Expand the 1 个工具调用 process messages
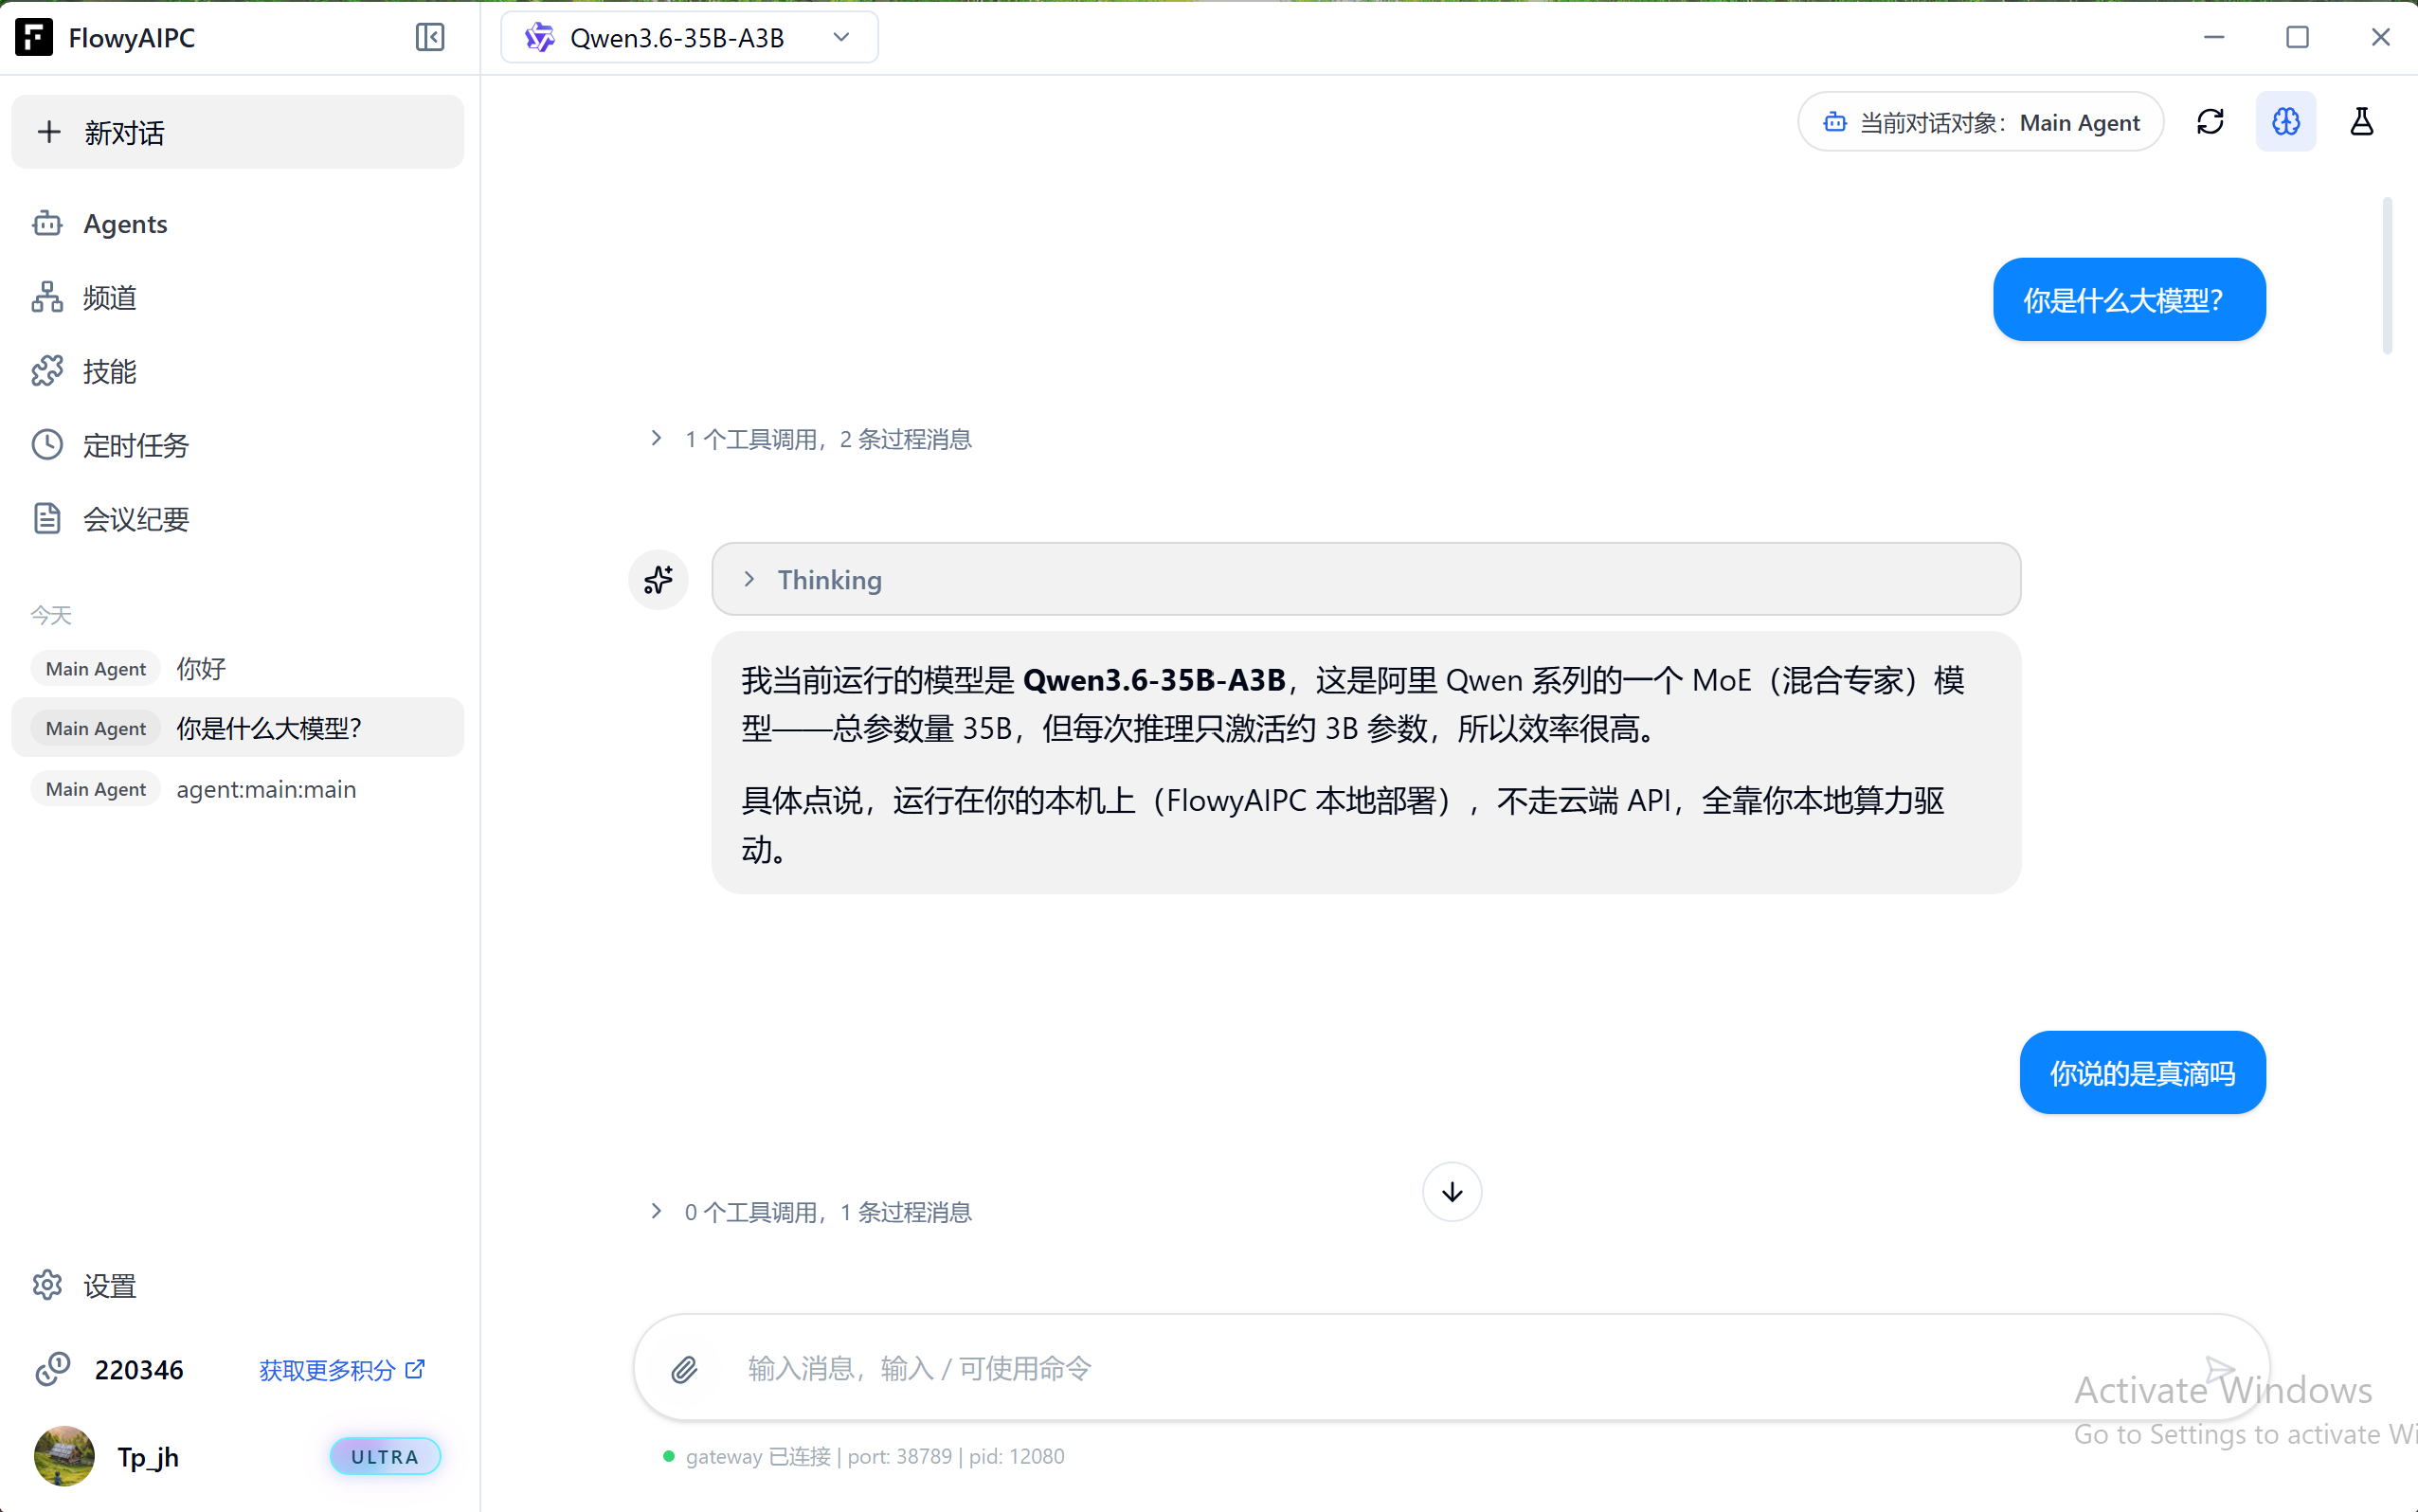This screenshot has width=2418, height=1512. 811,439
